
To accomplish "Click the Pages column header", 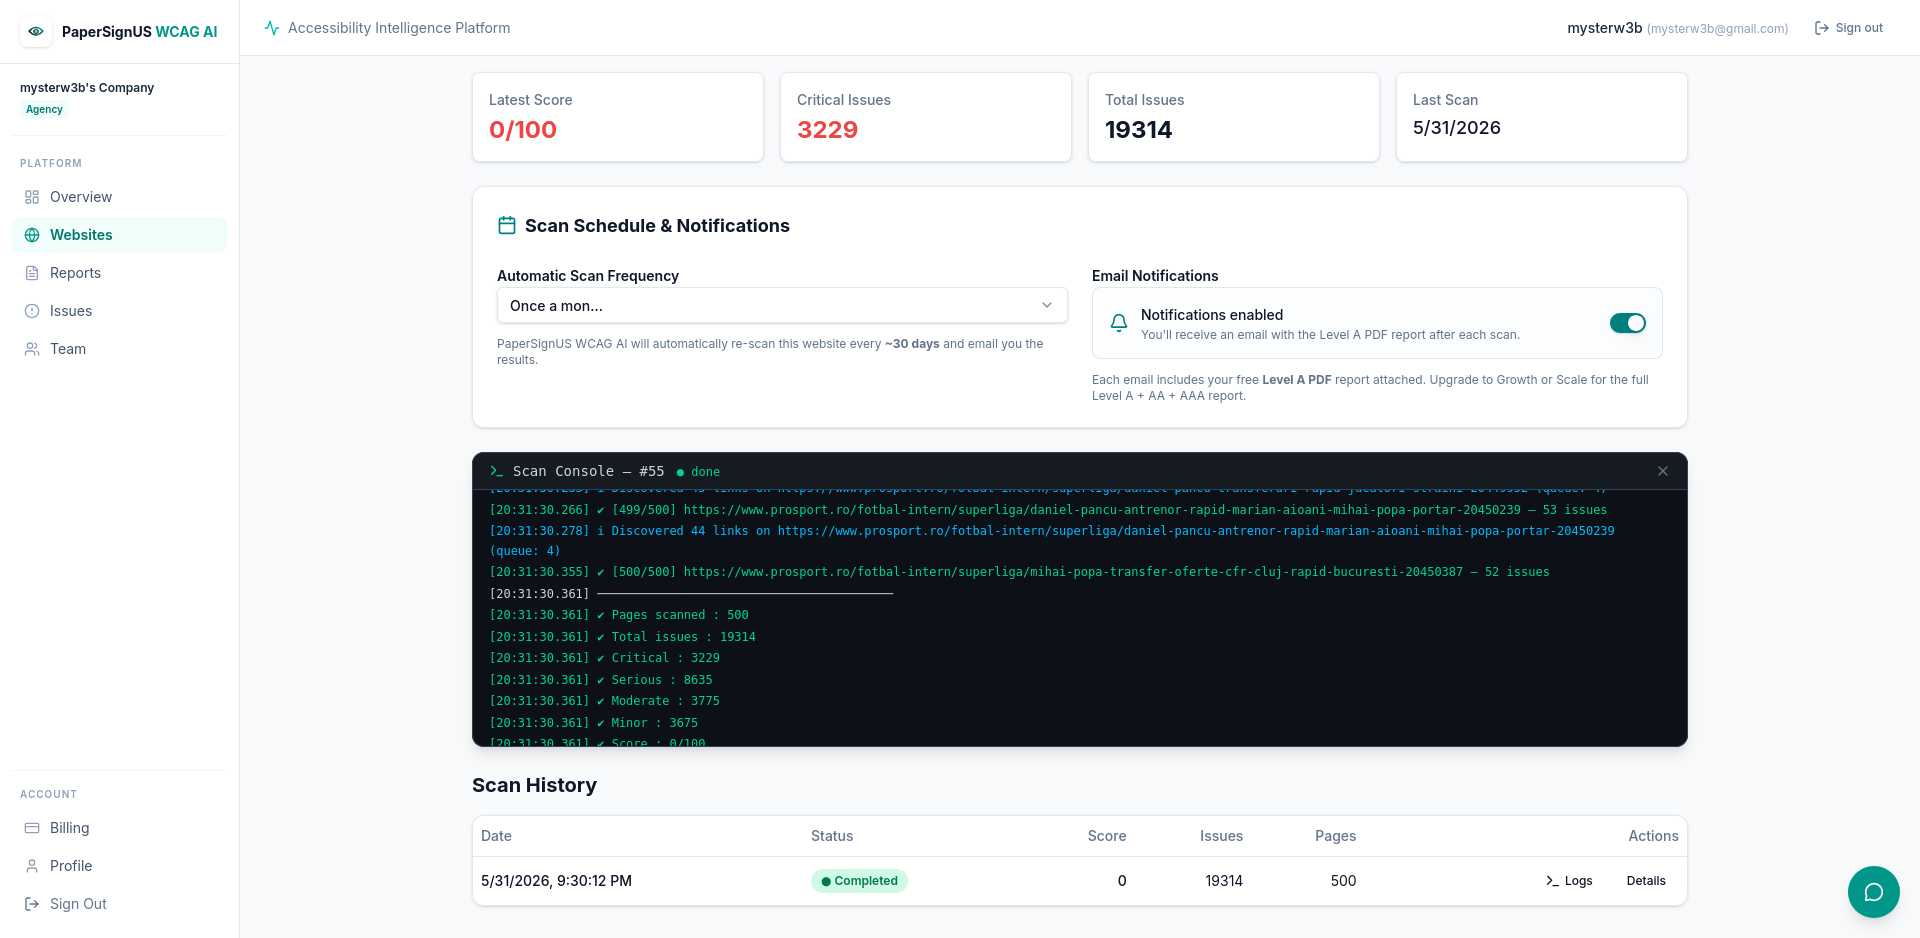I will [x=1336, y=836].
